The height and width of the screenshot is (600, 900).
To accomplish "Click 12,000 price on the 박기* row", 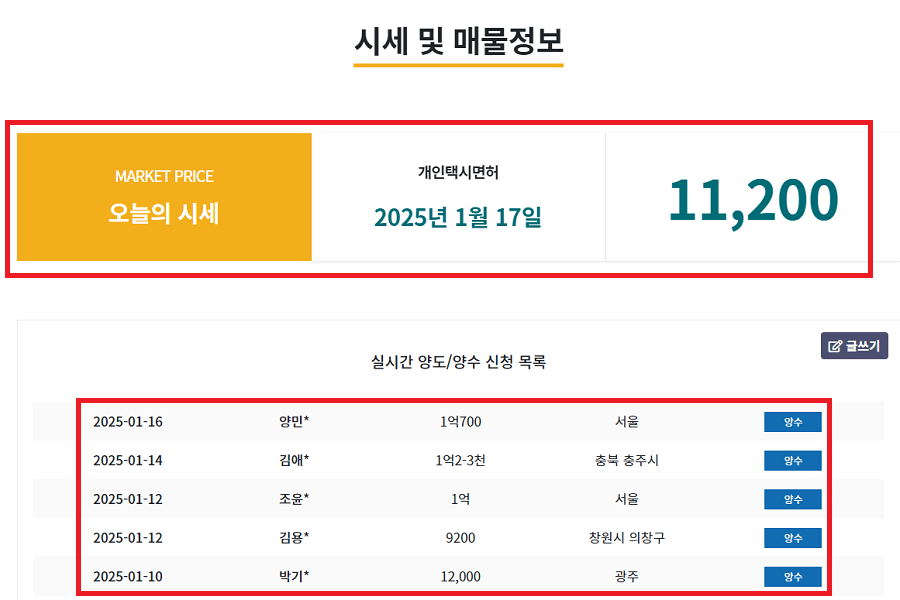I will [x=462, y=576].
